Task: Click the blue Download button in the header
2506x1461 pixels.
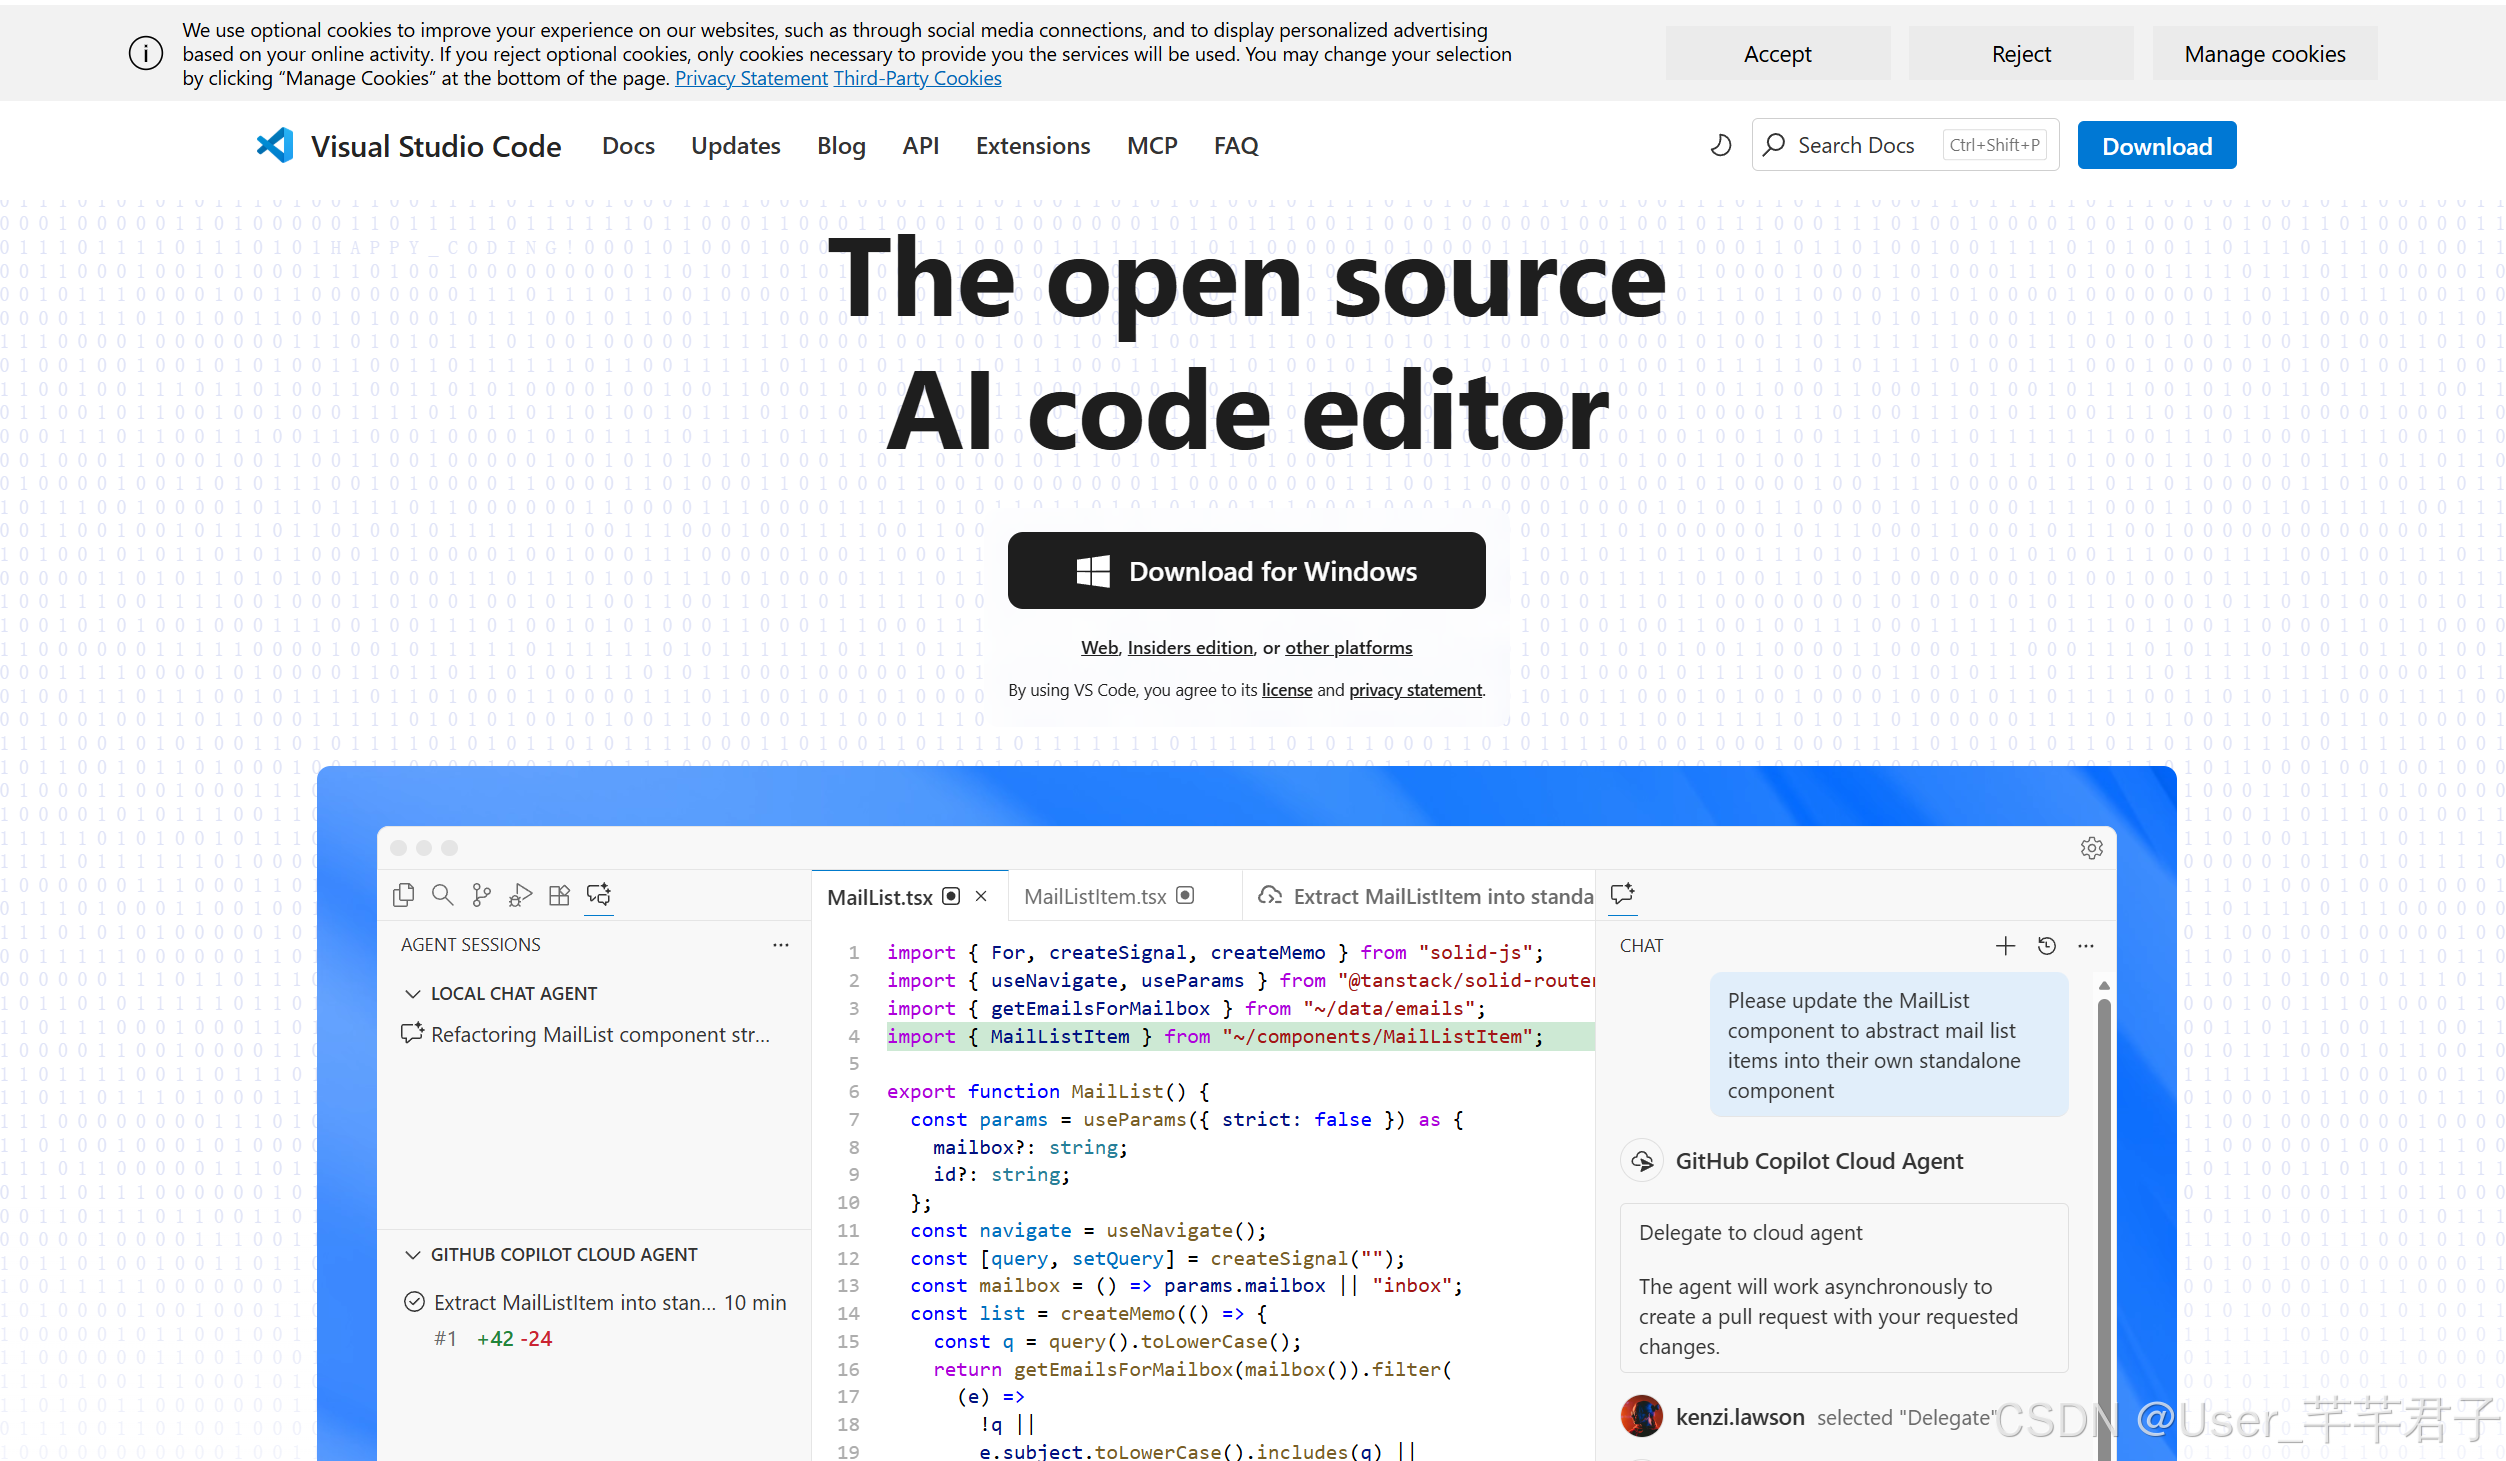Action: coord(2157,146)
